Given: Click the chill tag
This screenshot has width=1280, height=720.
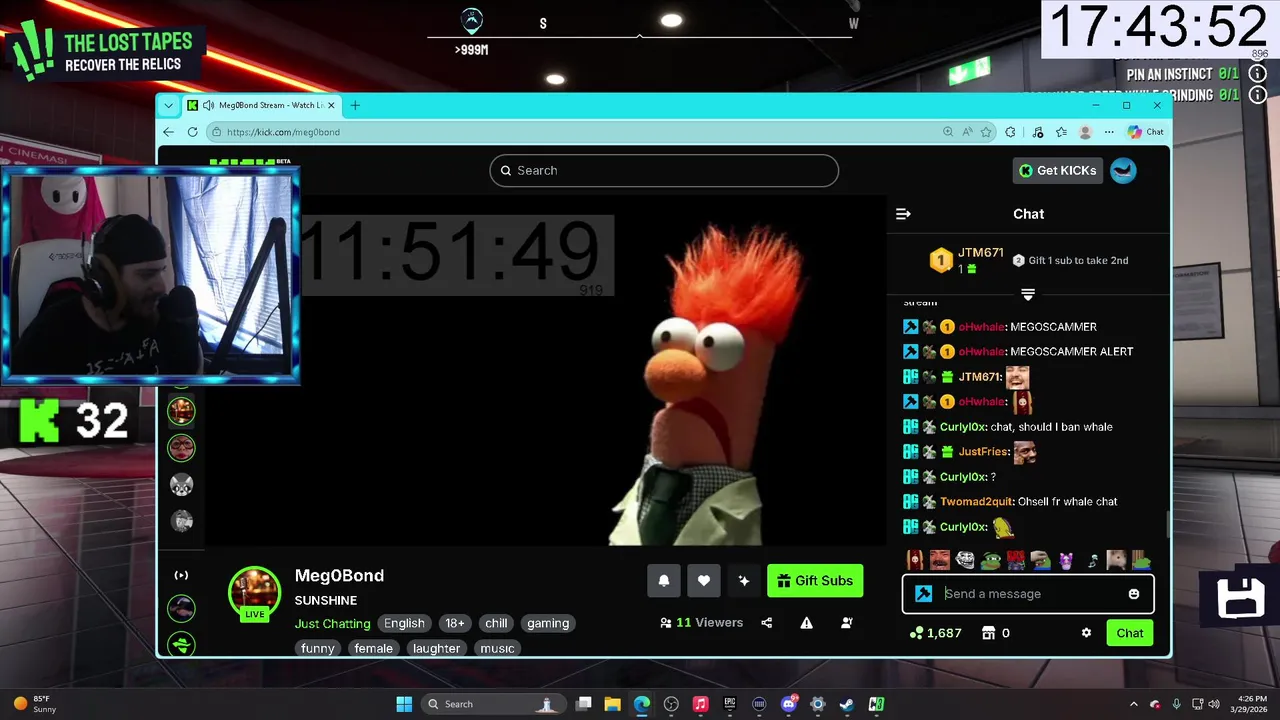Looking at the screenshot, I should [x=496, y=623].
